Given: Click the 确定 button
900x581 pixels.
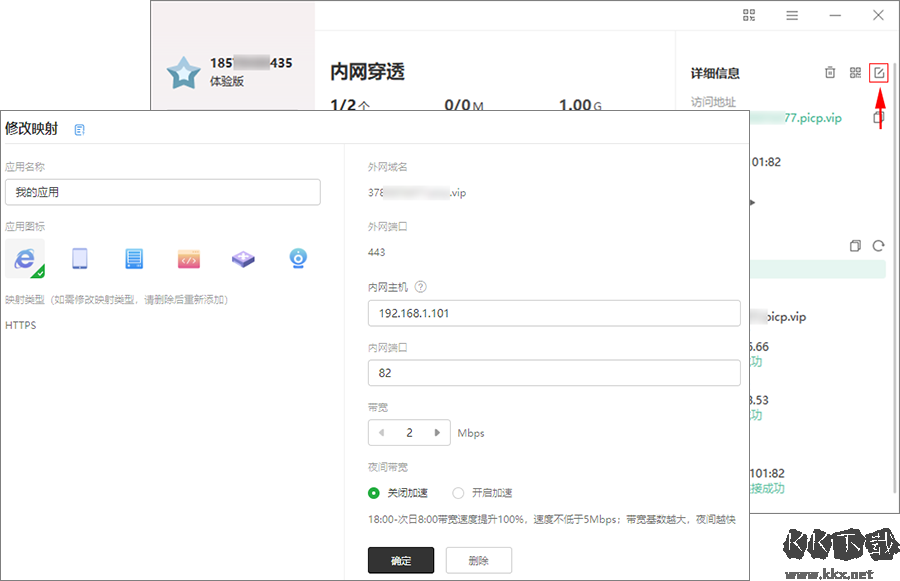Looking at the screenshot, I should [401, 561].
